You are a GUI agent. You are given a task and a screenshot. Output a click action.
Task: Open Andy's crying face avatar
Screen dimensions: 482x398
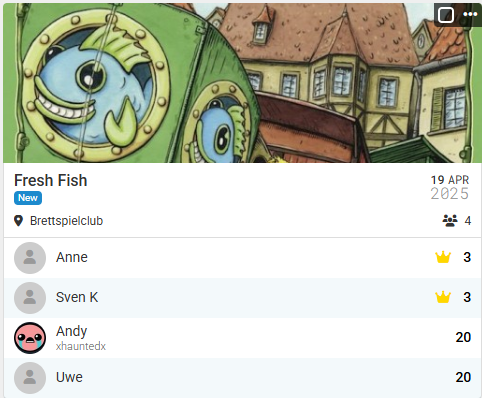[30, 338]
